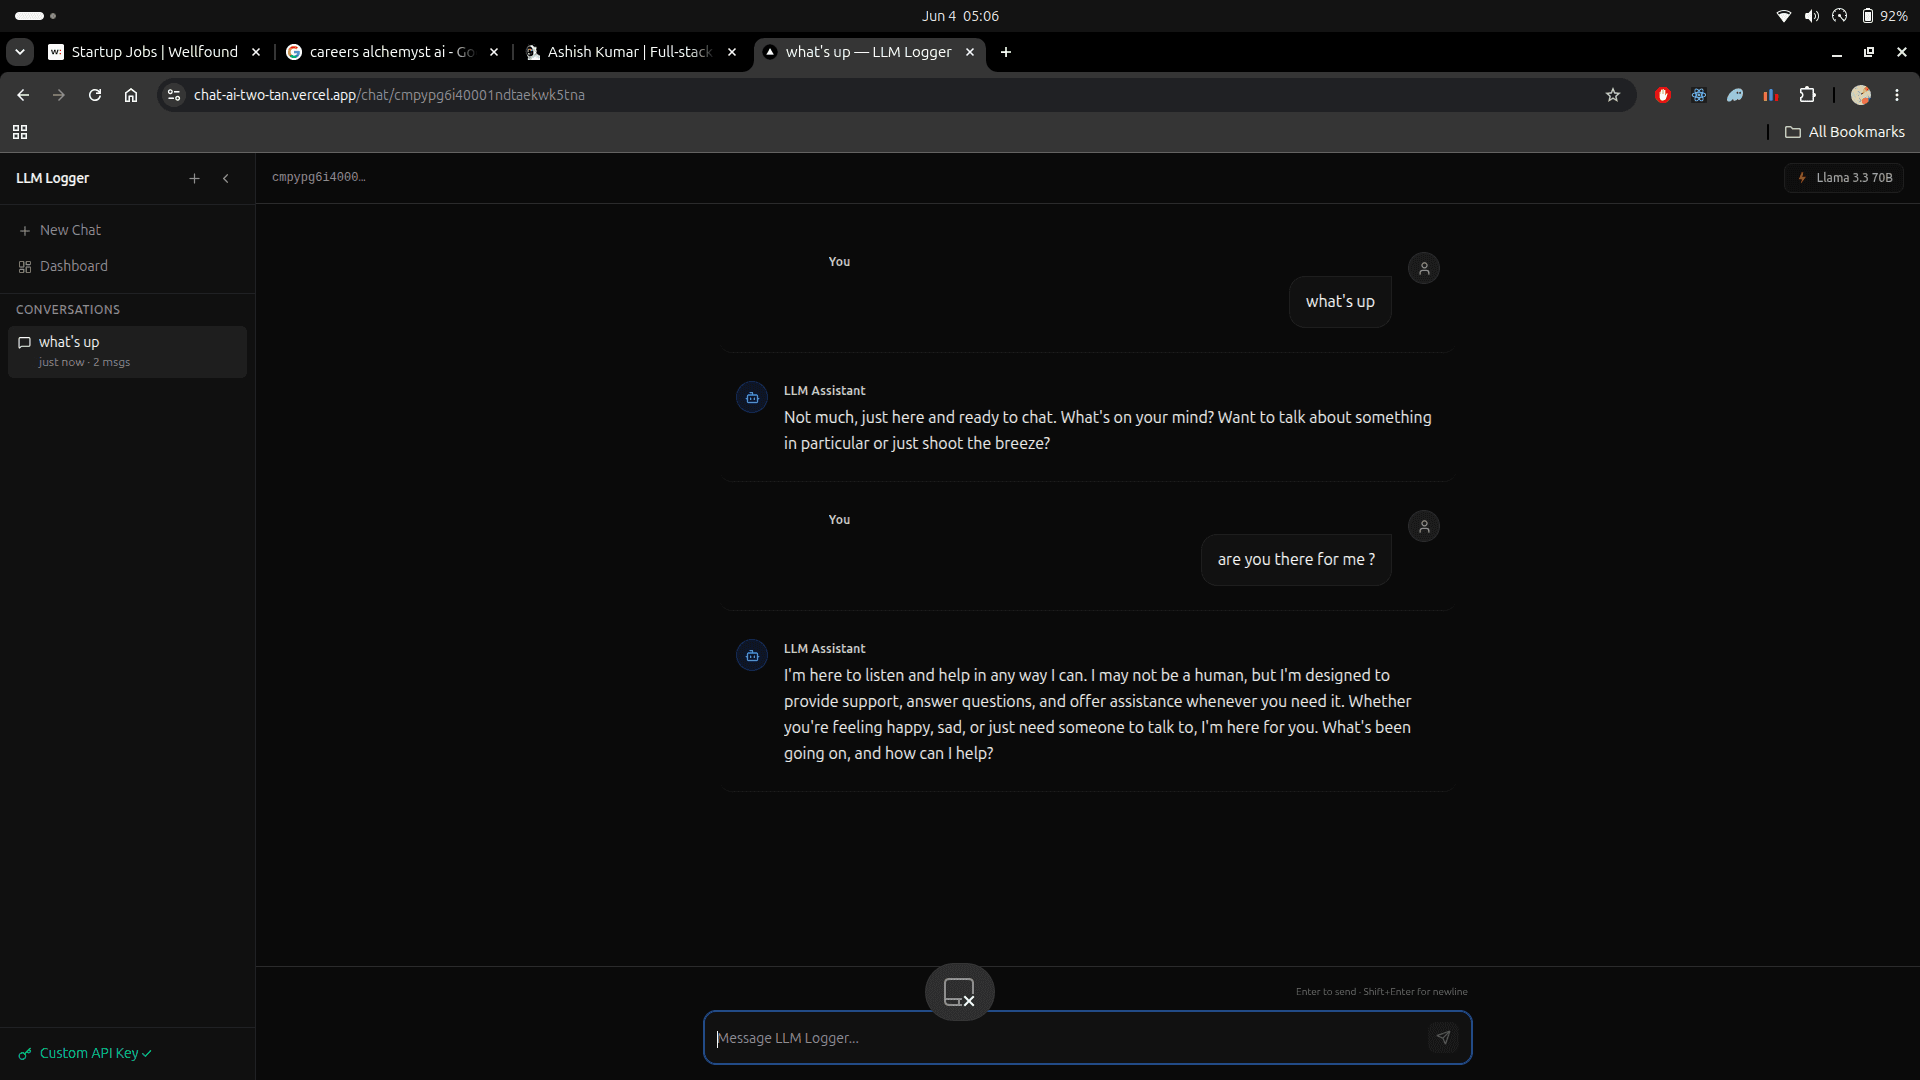The image size is (1920, 1080).
Task: Switch to the Ashish Kumar | Full-stack tab
Action: [x=630, y=52]
